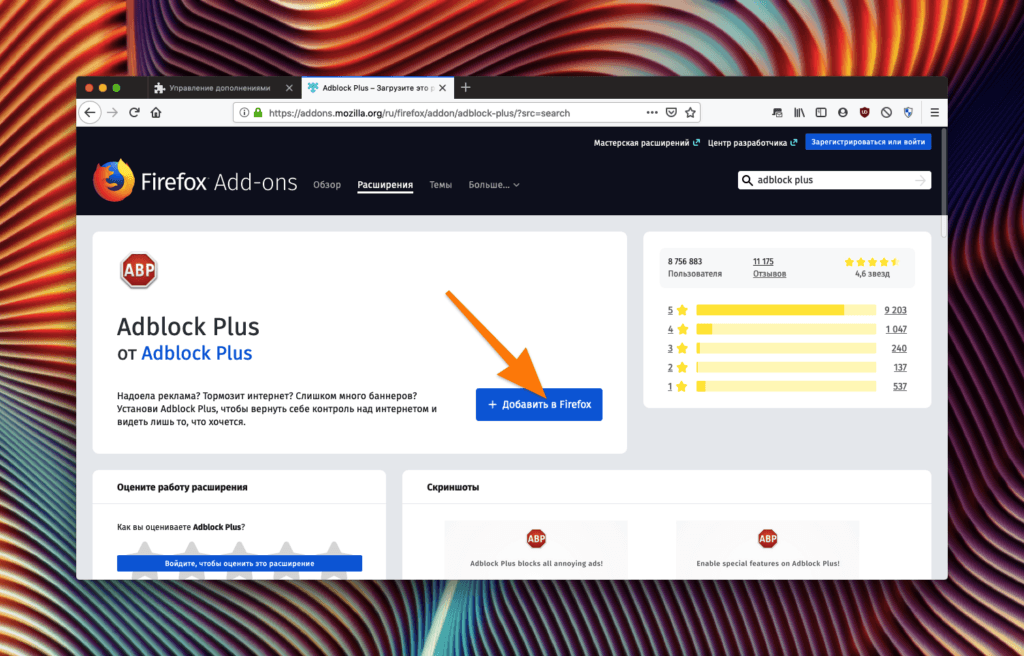Close the Управление дополнениями tab
Screen dimensions: 1024x656
click(289, 88)
